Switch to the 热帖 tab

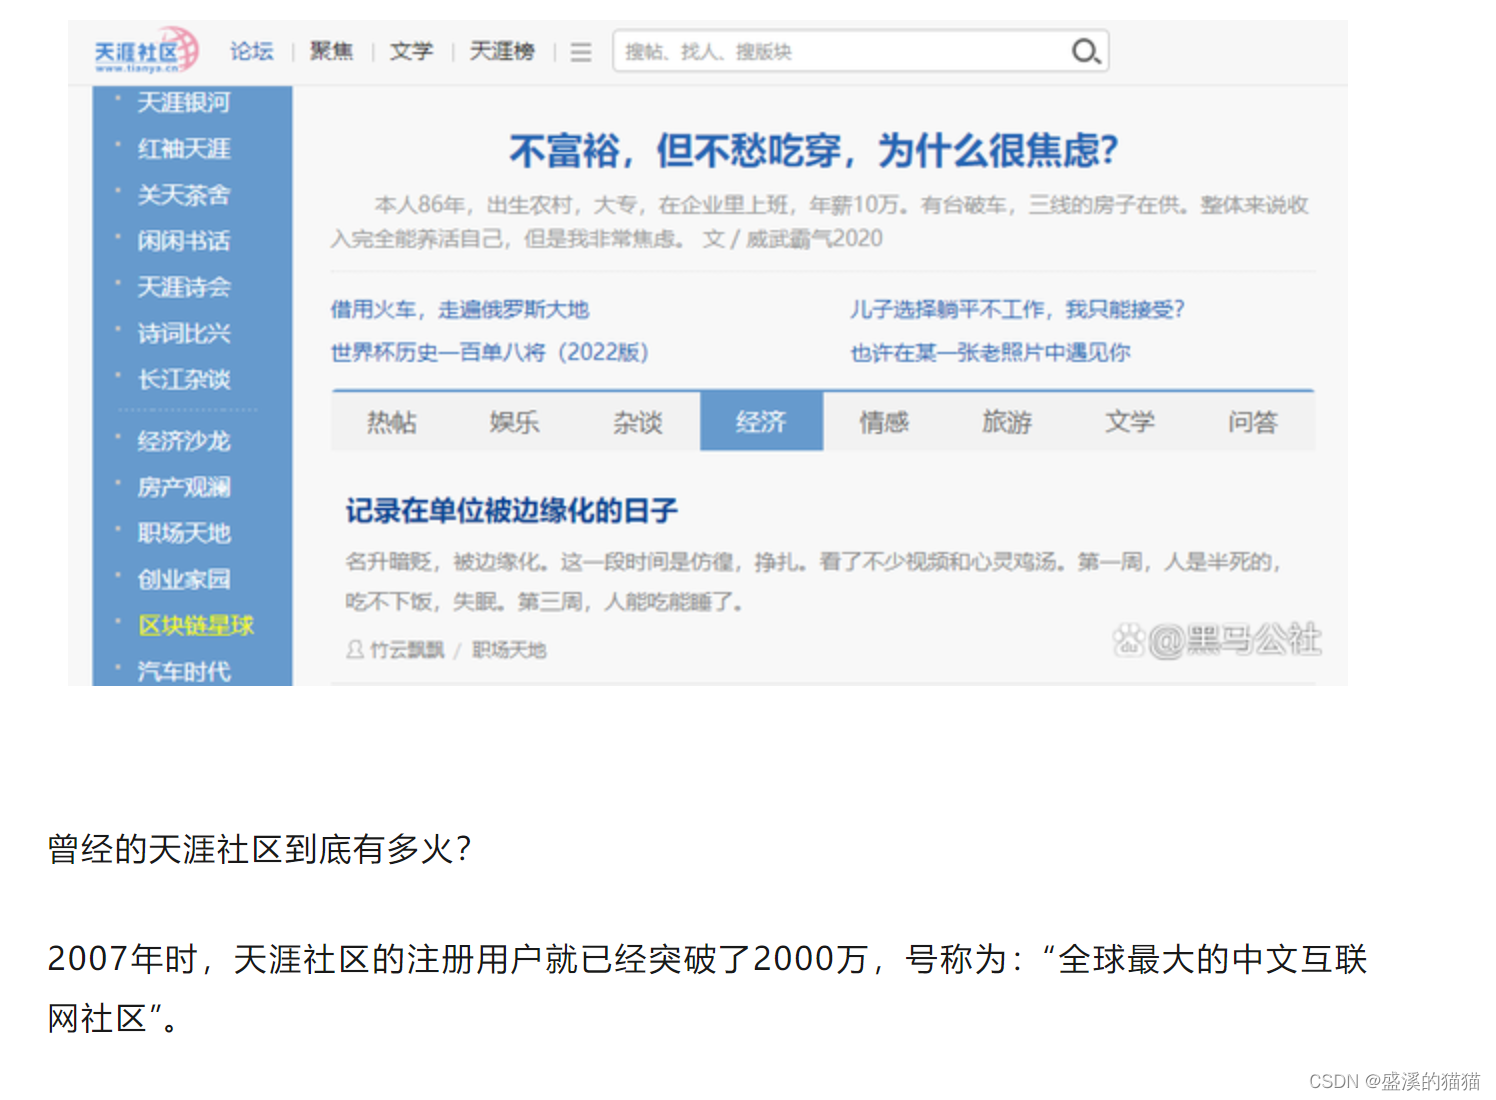tap(392, 422)
